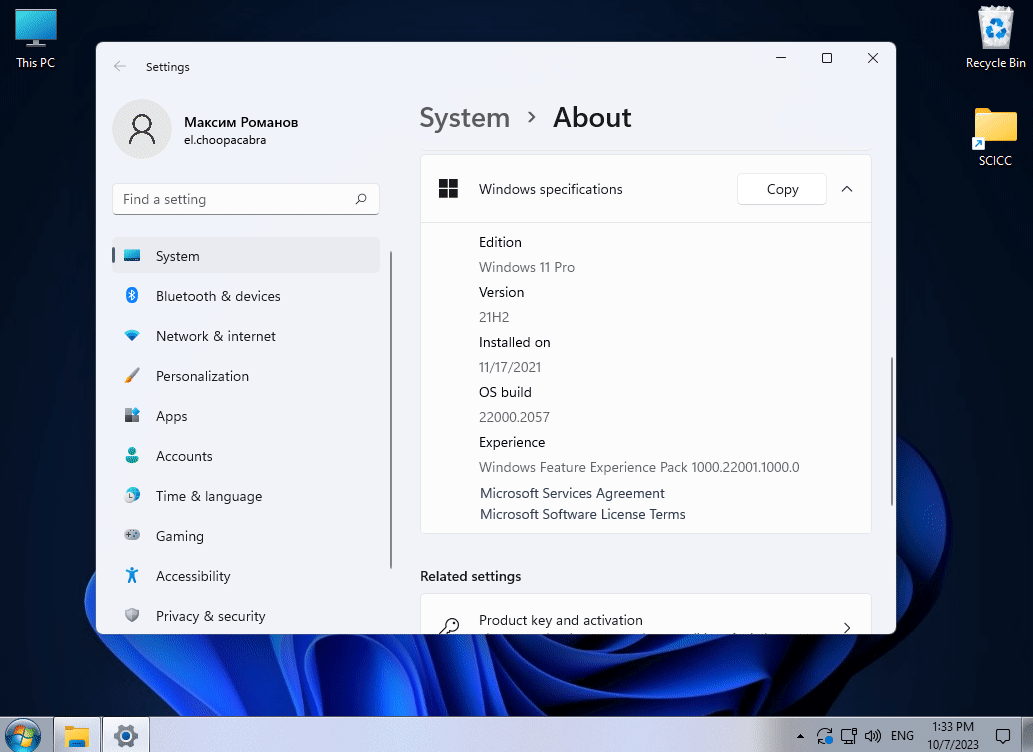Click the System monitor icon in sidebar
The image size is (1033, 752).
pos(132,256)
